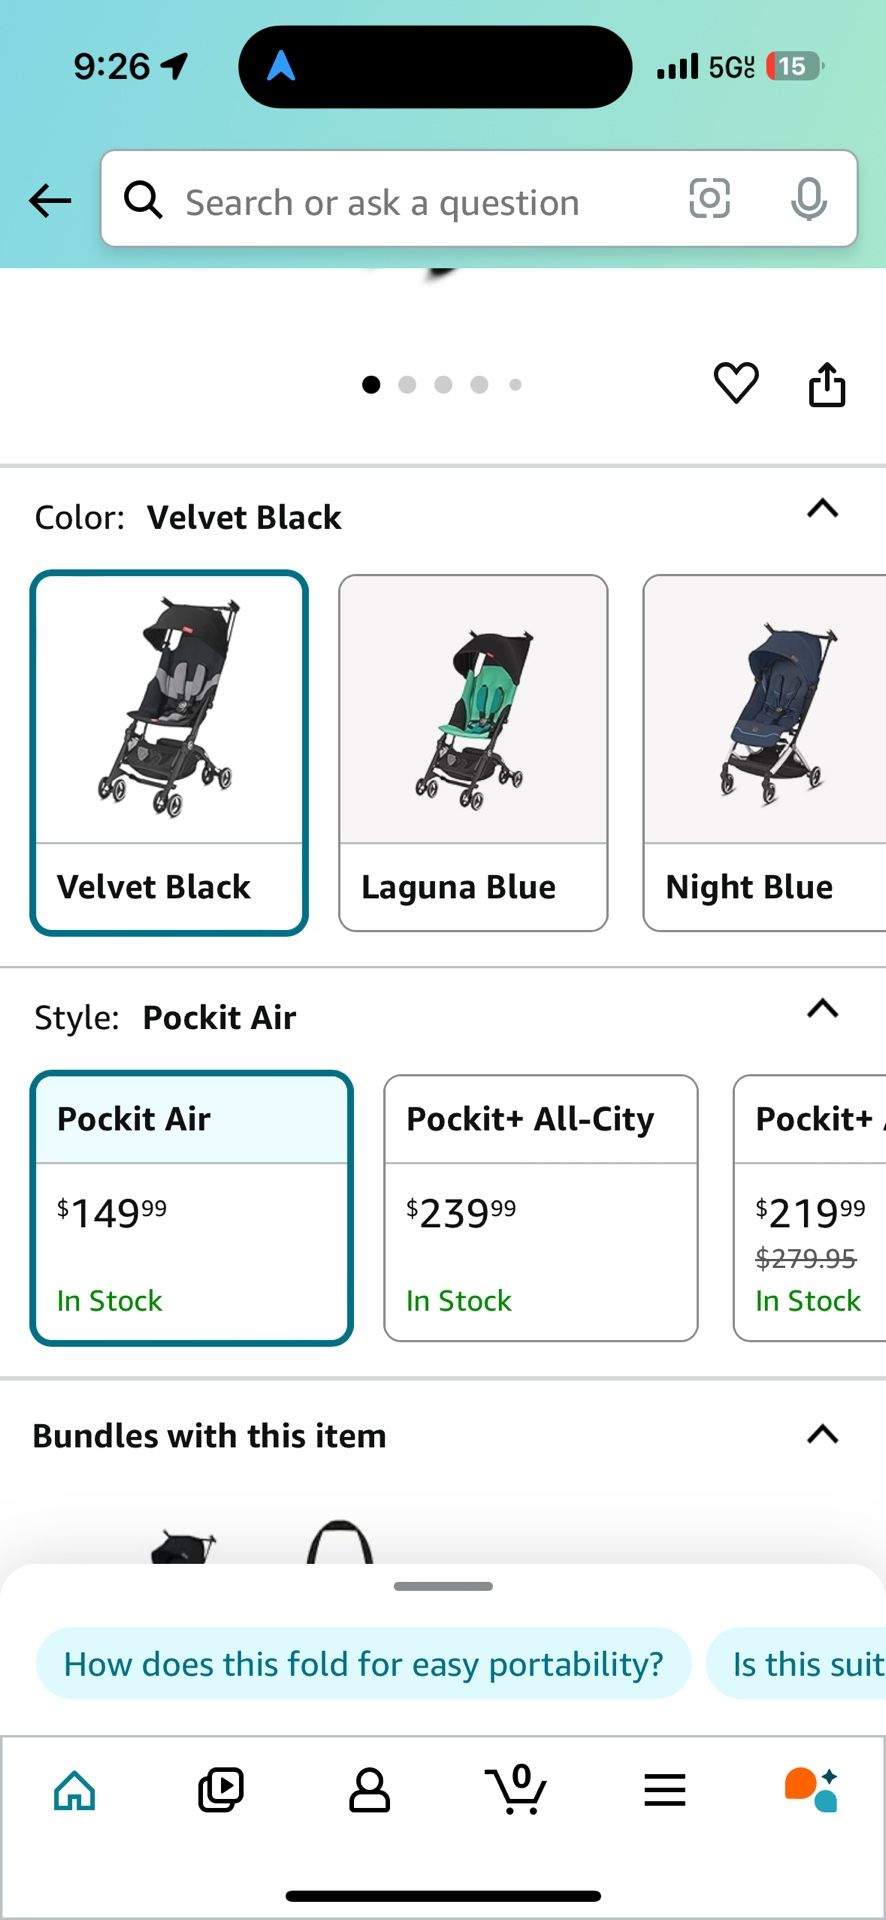The width and height of the screenshot is (886, 1920).
Task: Open the Rufus AI assistant icon
Action: click(x=811, y=1789)
